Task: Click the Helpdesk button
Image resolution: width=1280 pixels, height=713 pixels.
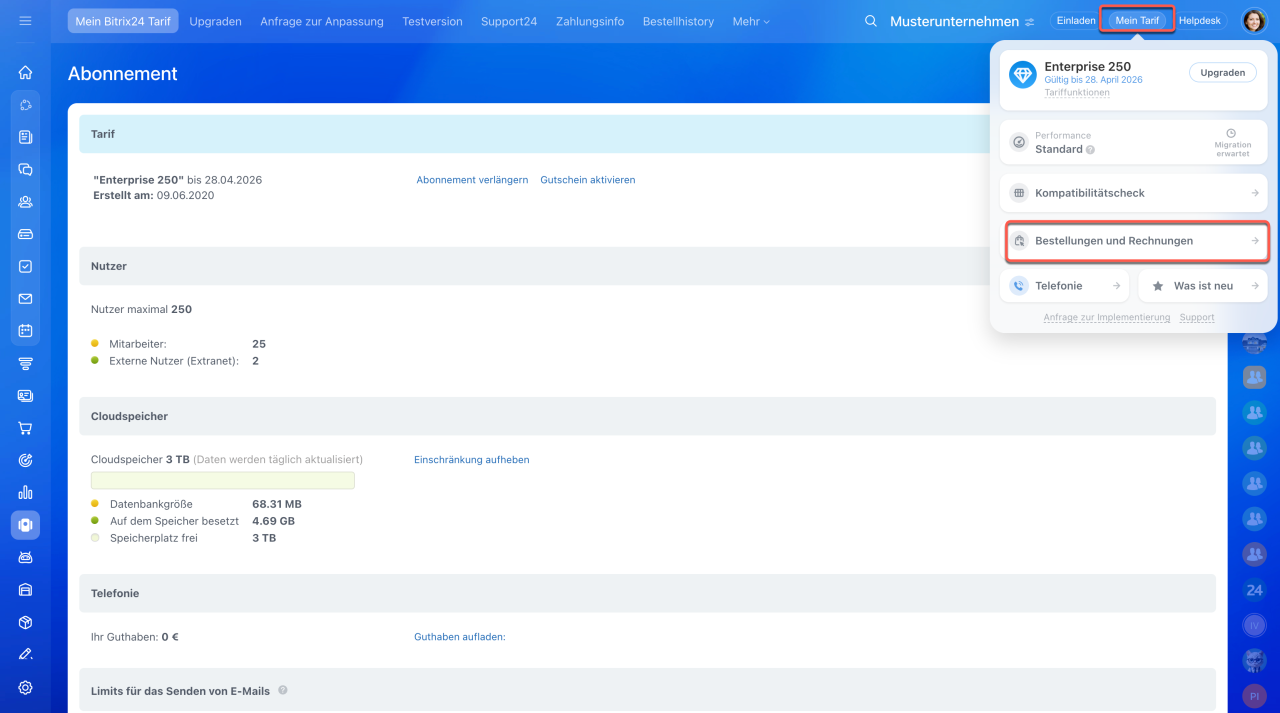Action: coord(1200,21)
